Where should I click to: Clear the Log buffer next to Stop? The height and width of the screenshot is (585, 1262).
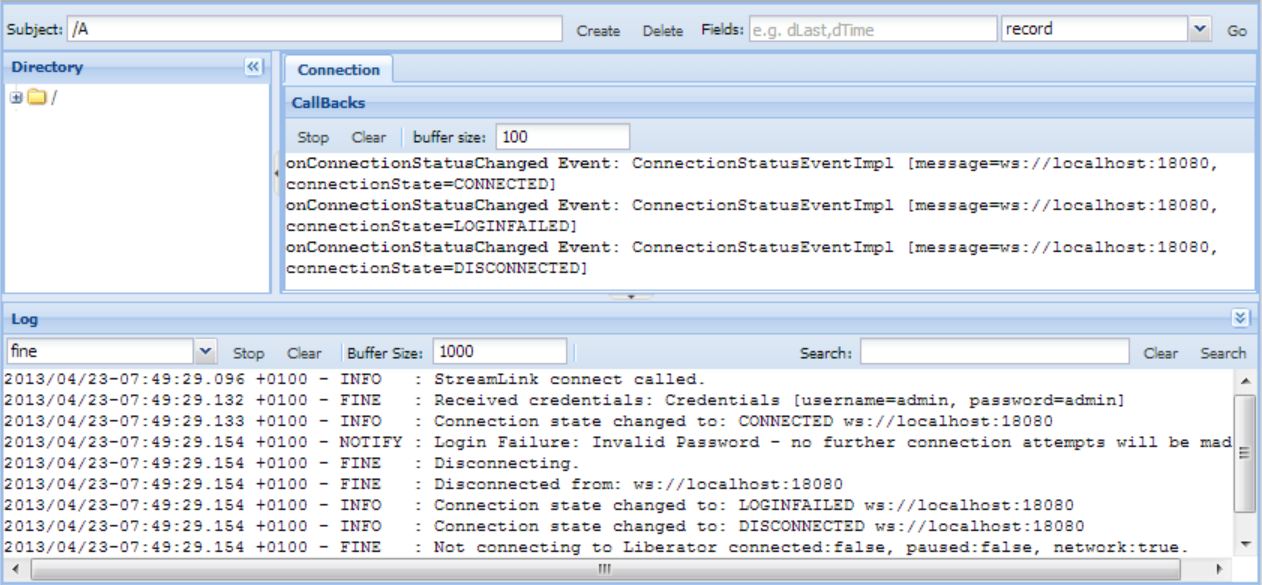tap(304, 353)
